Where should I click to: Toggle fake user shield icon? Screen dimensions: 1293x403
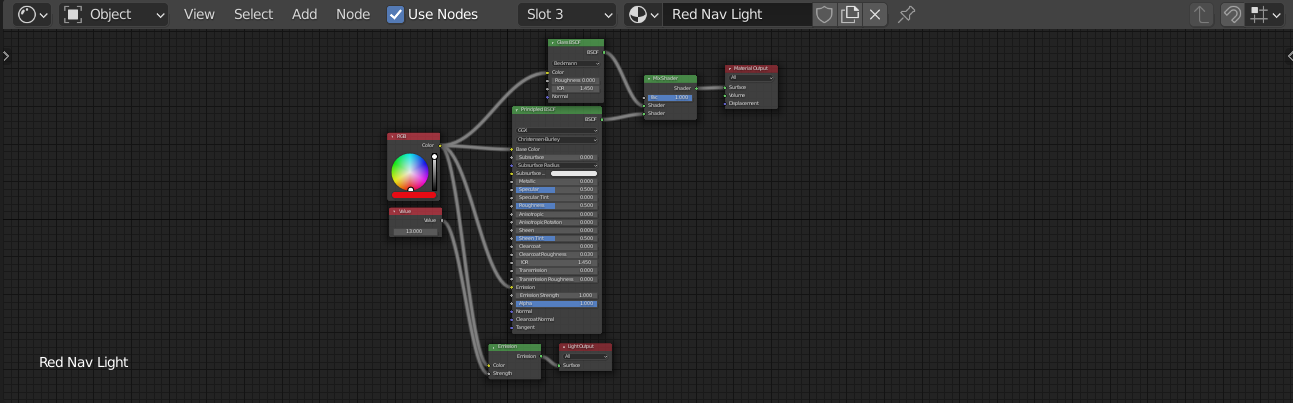pyautogui.click(x=824, y=14)
